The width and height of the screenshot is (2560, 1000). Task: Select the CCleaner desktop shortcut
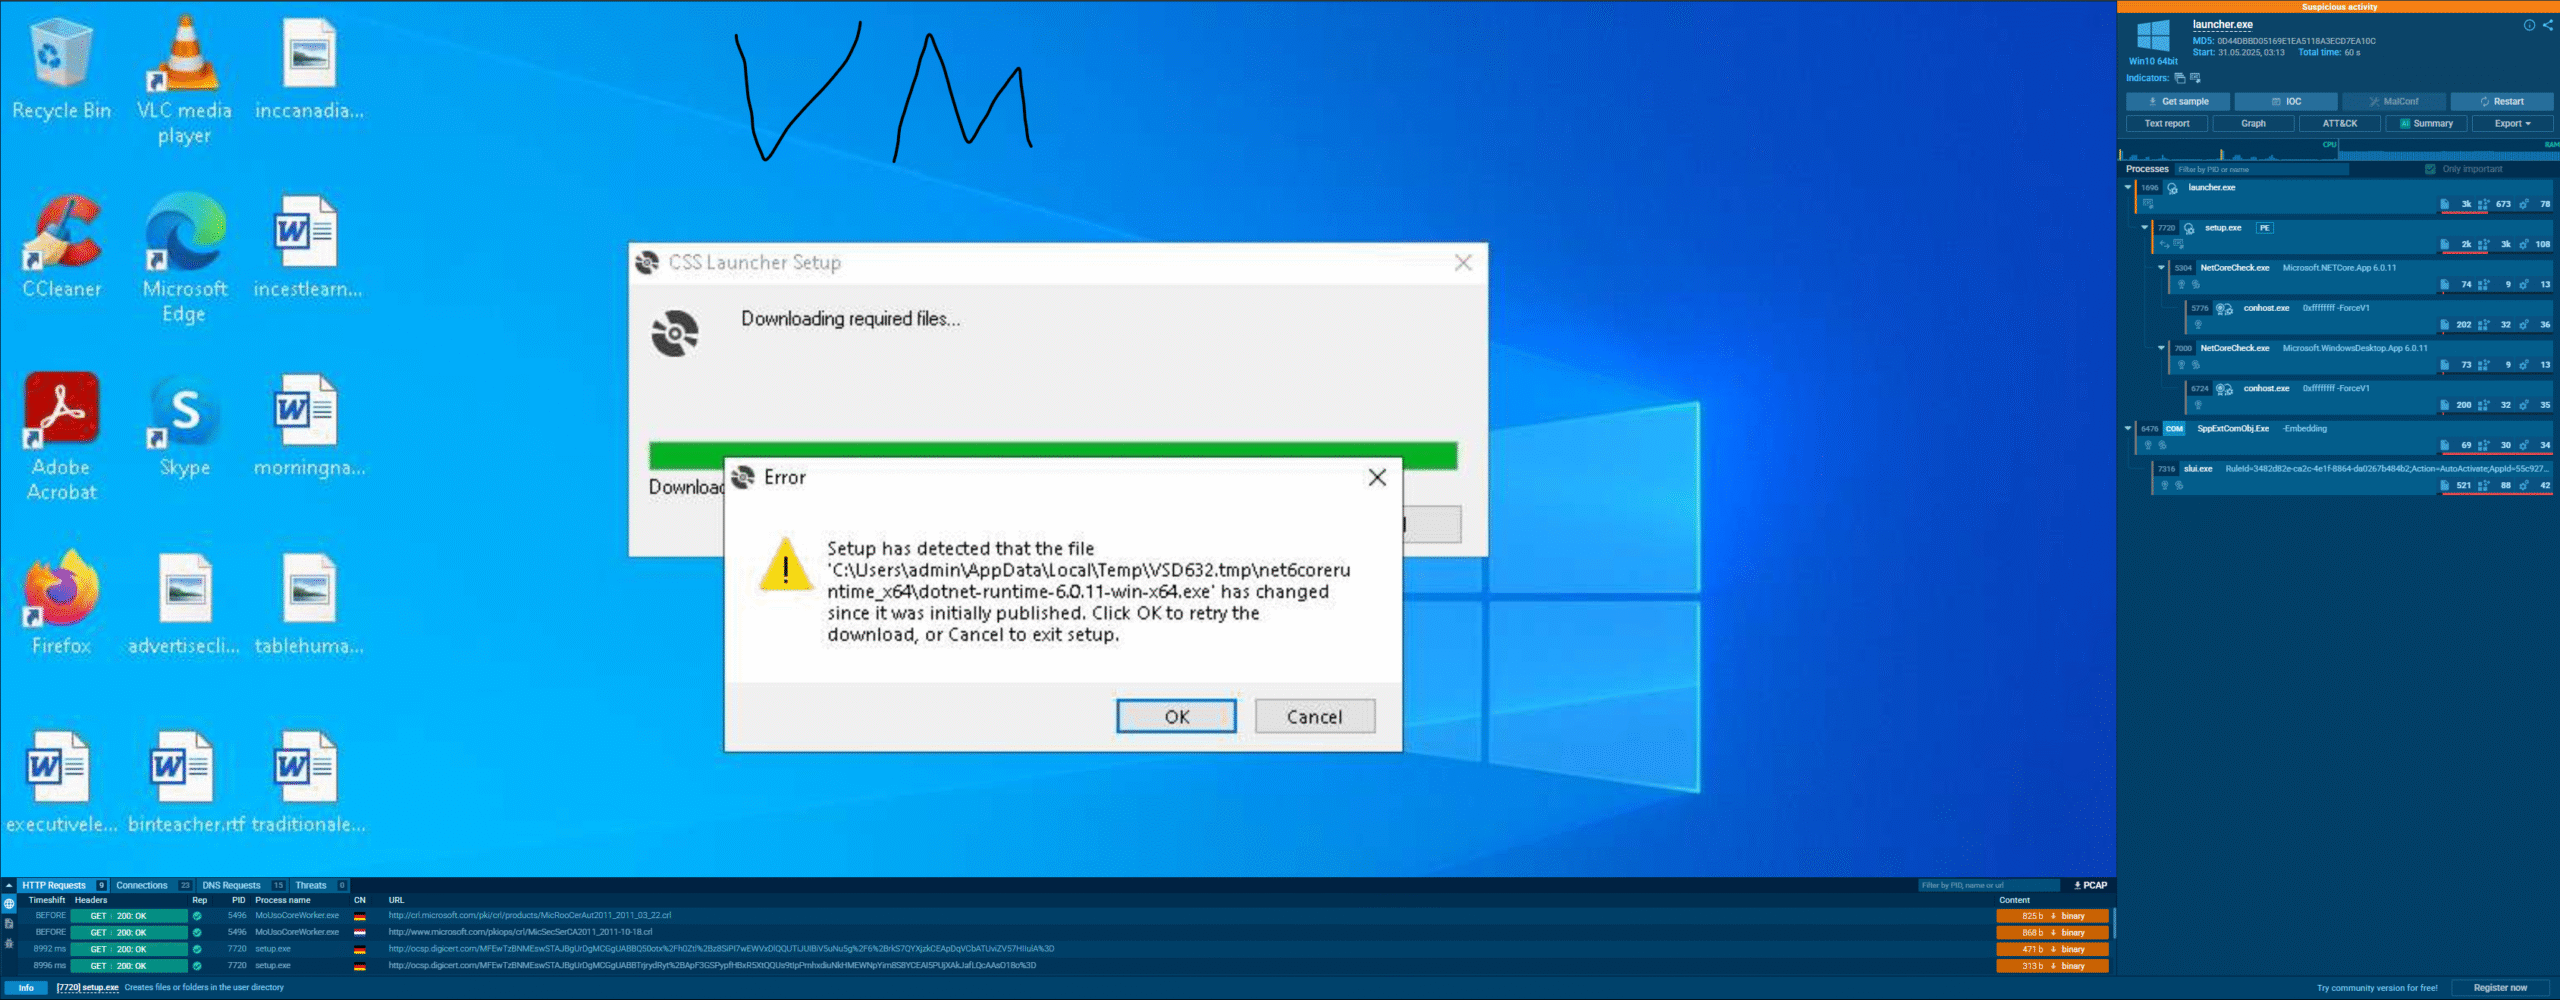(x=61, y=248)
